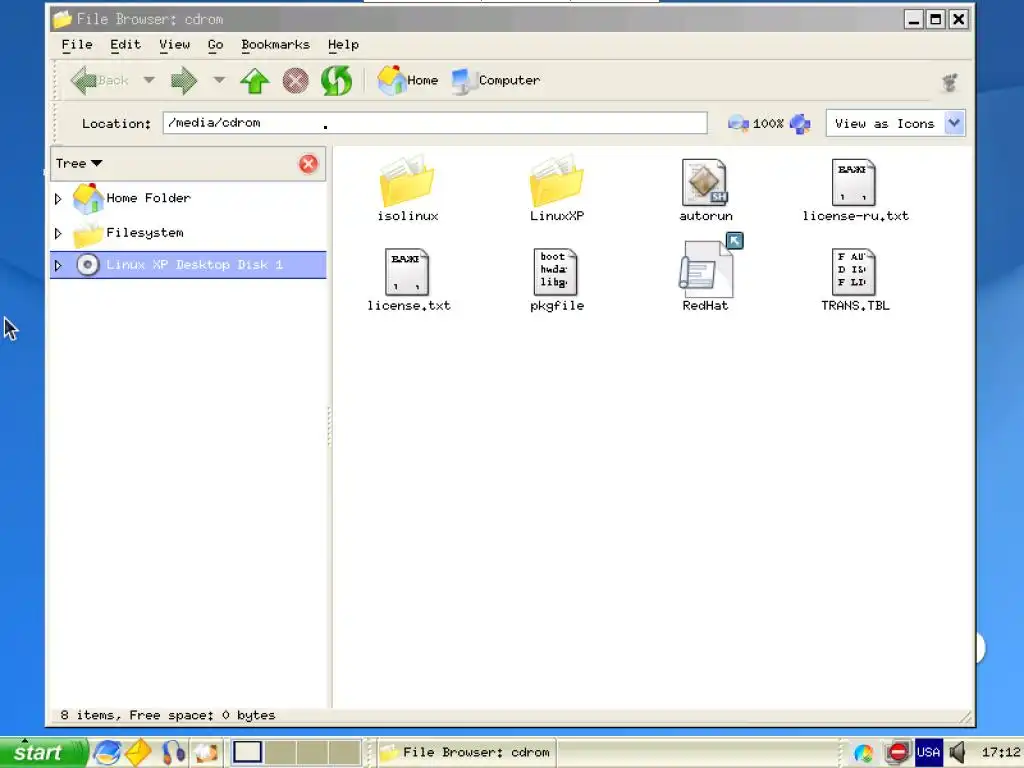Click the folder icon in title bar
The image size is (1024, 768).
tap(63, 19)
